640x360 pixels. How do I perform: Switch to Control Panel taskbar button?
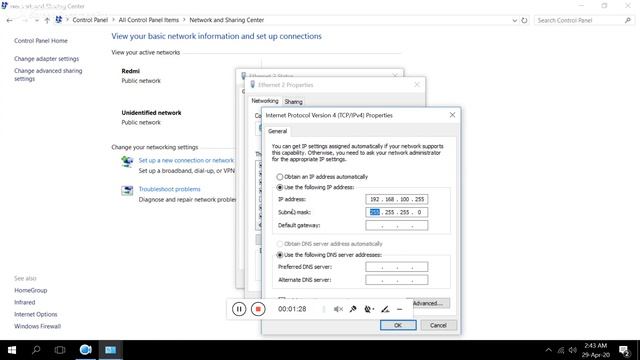pos(111,350)
